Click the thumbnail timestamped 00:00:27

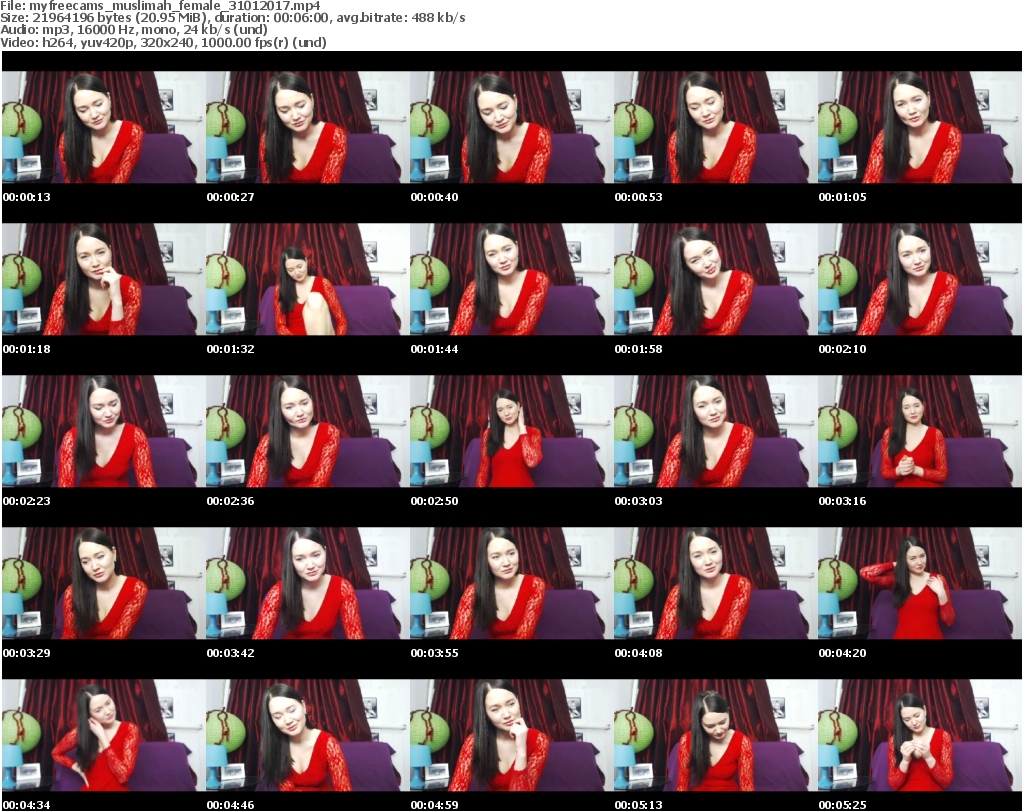tap(308, 127)
